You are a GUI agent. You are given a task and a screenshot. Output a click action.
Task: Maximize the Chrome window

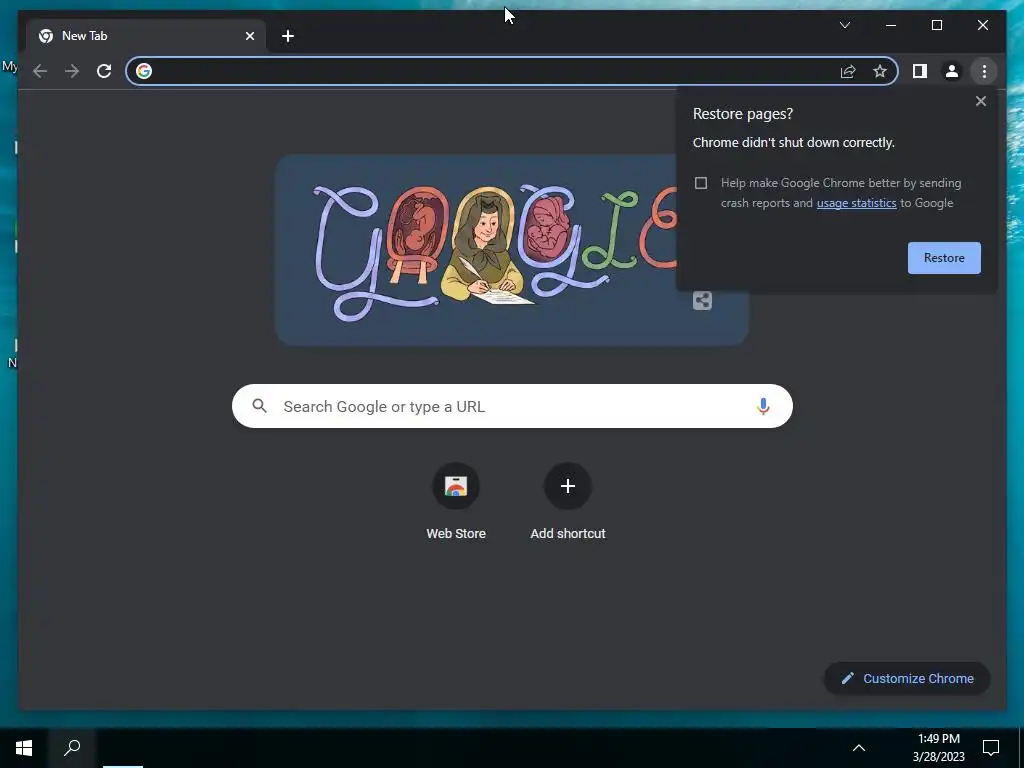936,25
